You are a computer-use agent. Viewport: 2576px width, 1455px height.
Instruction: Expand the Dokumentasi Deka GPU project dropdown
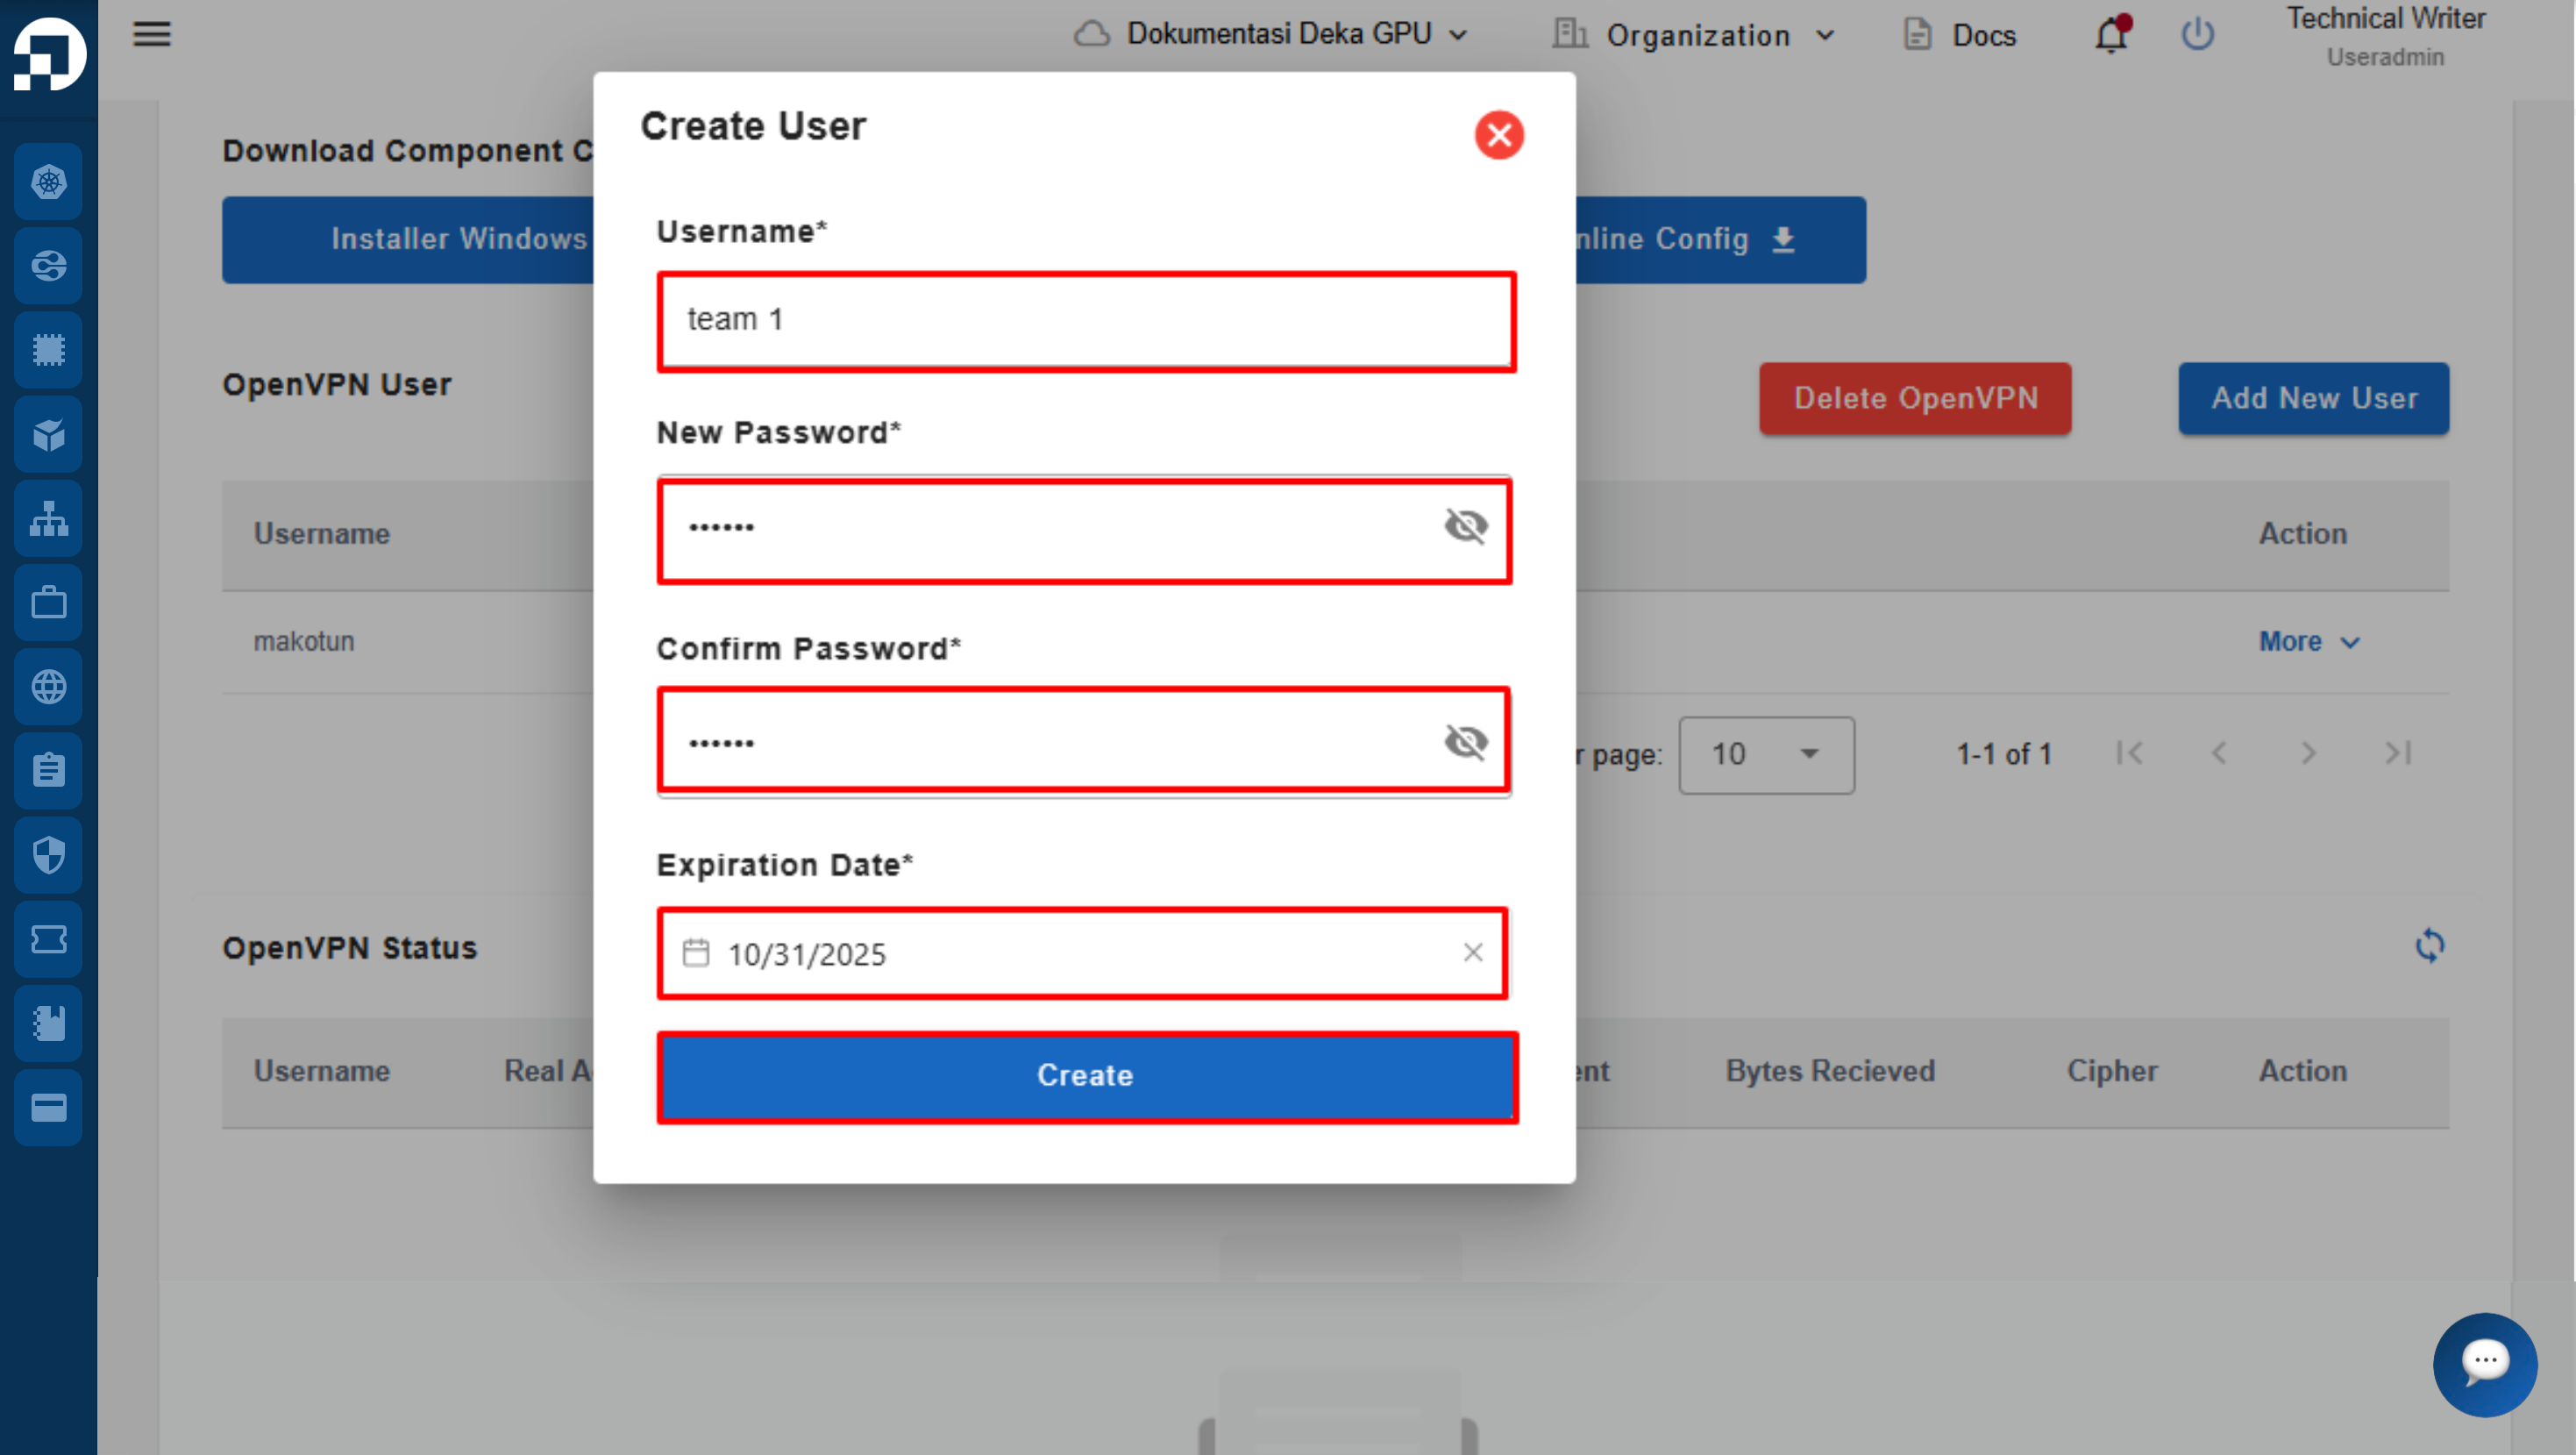tap(1271, 34)
